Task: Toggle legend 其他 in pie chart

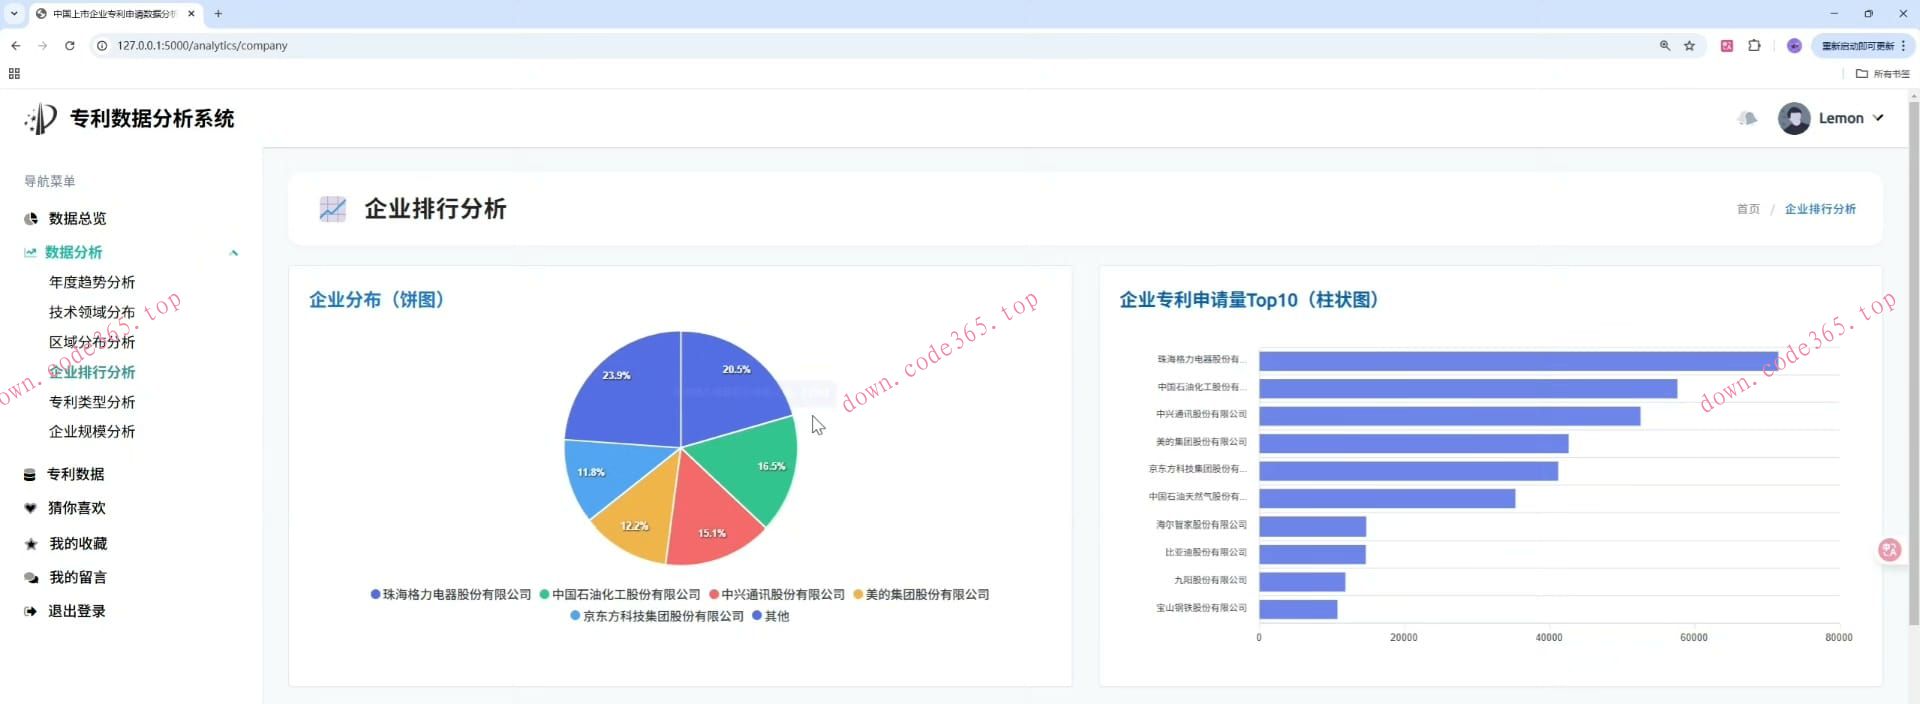Action: point(771,616)
